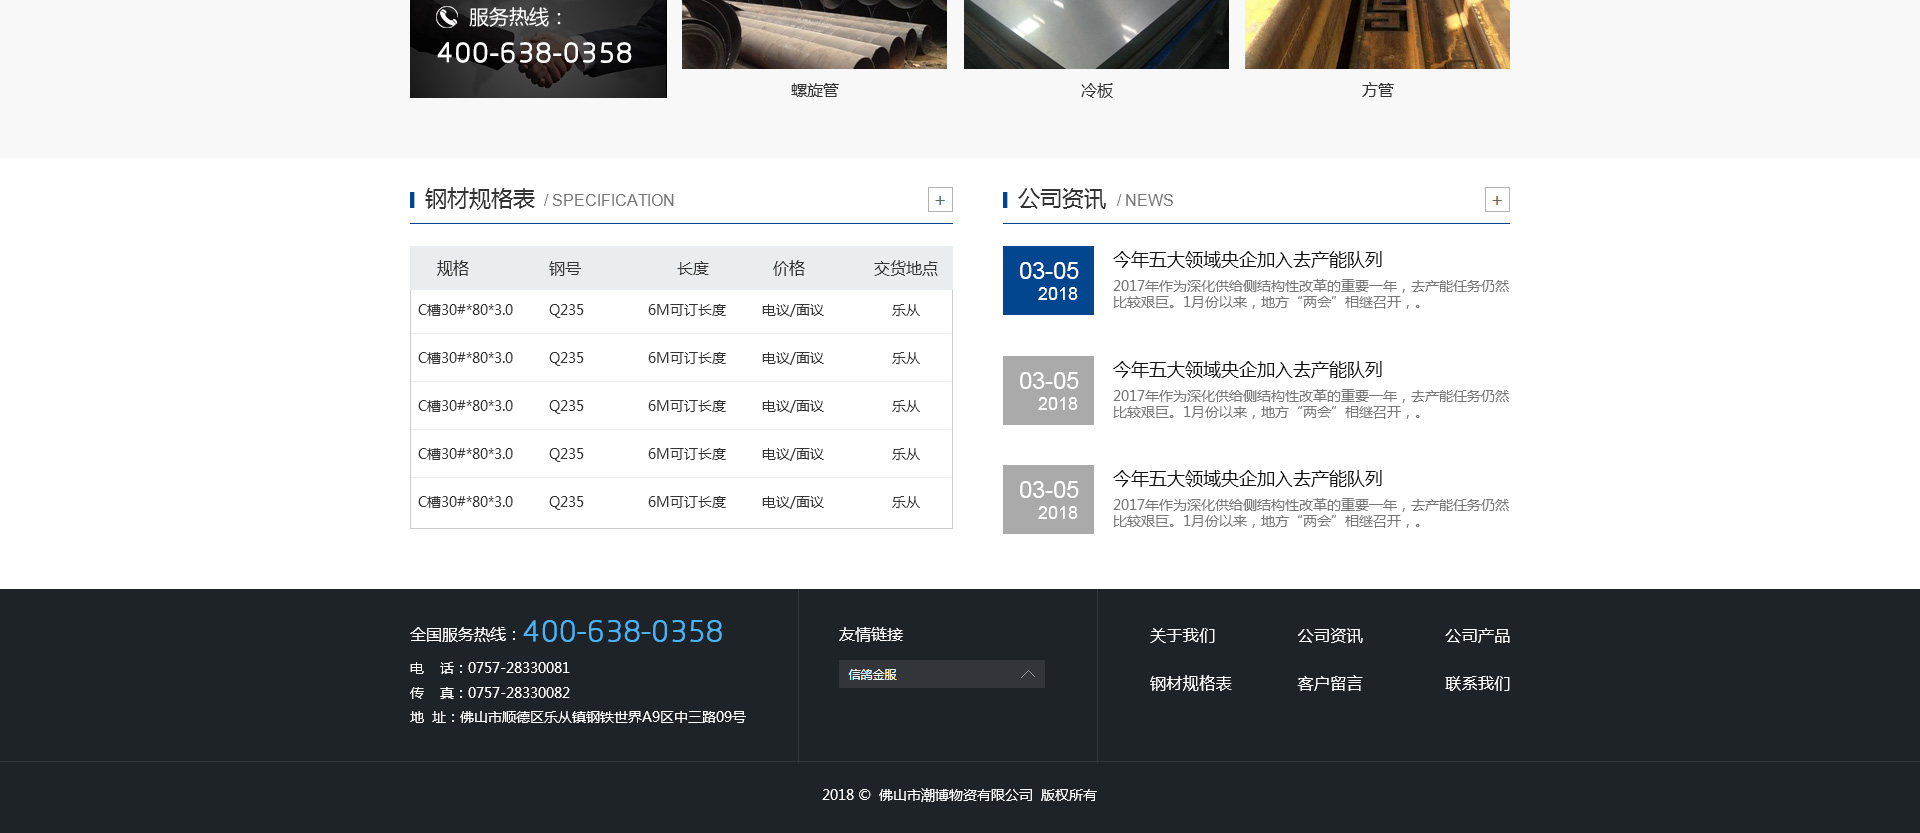Click the footer hotline number 400-638-0358

click(x=622, y=632)
